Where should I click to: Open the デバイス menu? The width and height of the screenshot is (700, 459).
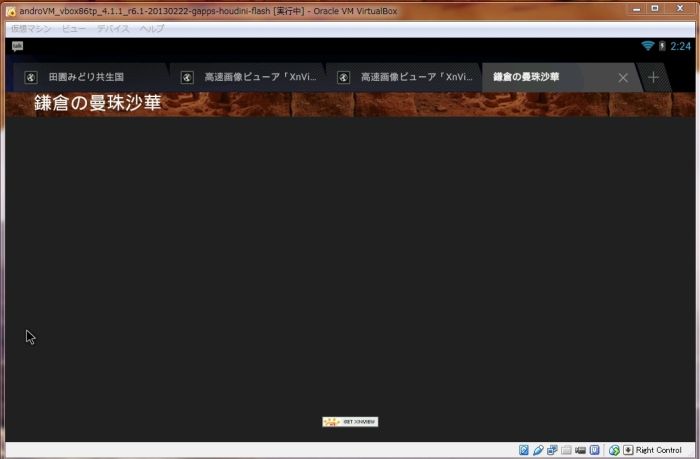click(113, 29)
